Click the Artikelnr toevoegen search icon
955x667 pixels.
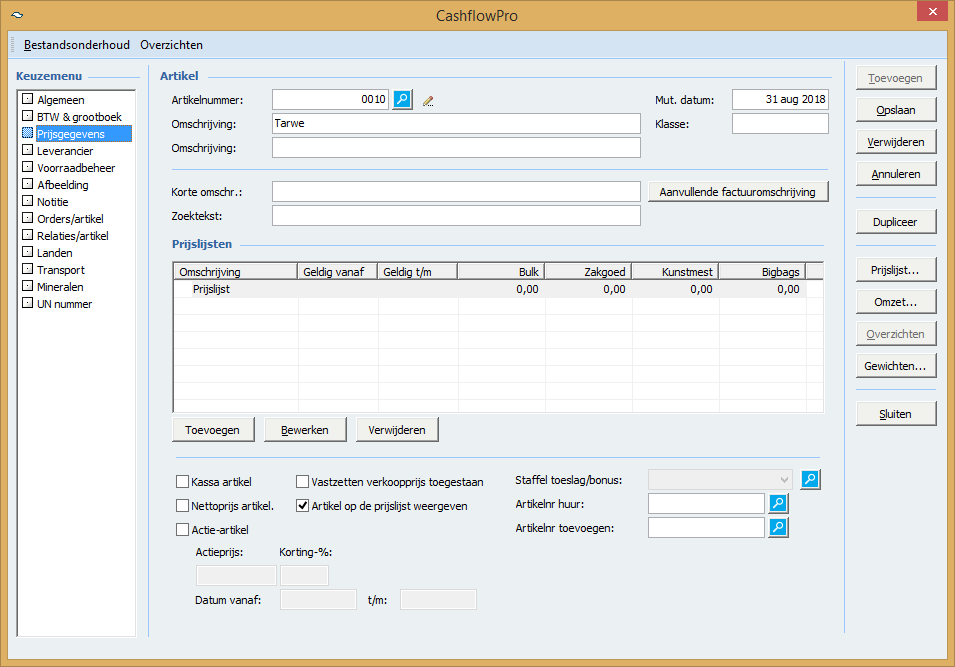coord(778,528)
